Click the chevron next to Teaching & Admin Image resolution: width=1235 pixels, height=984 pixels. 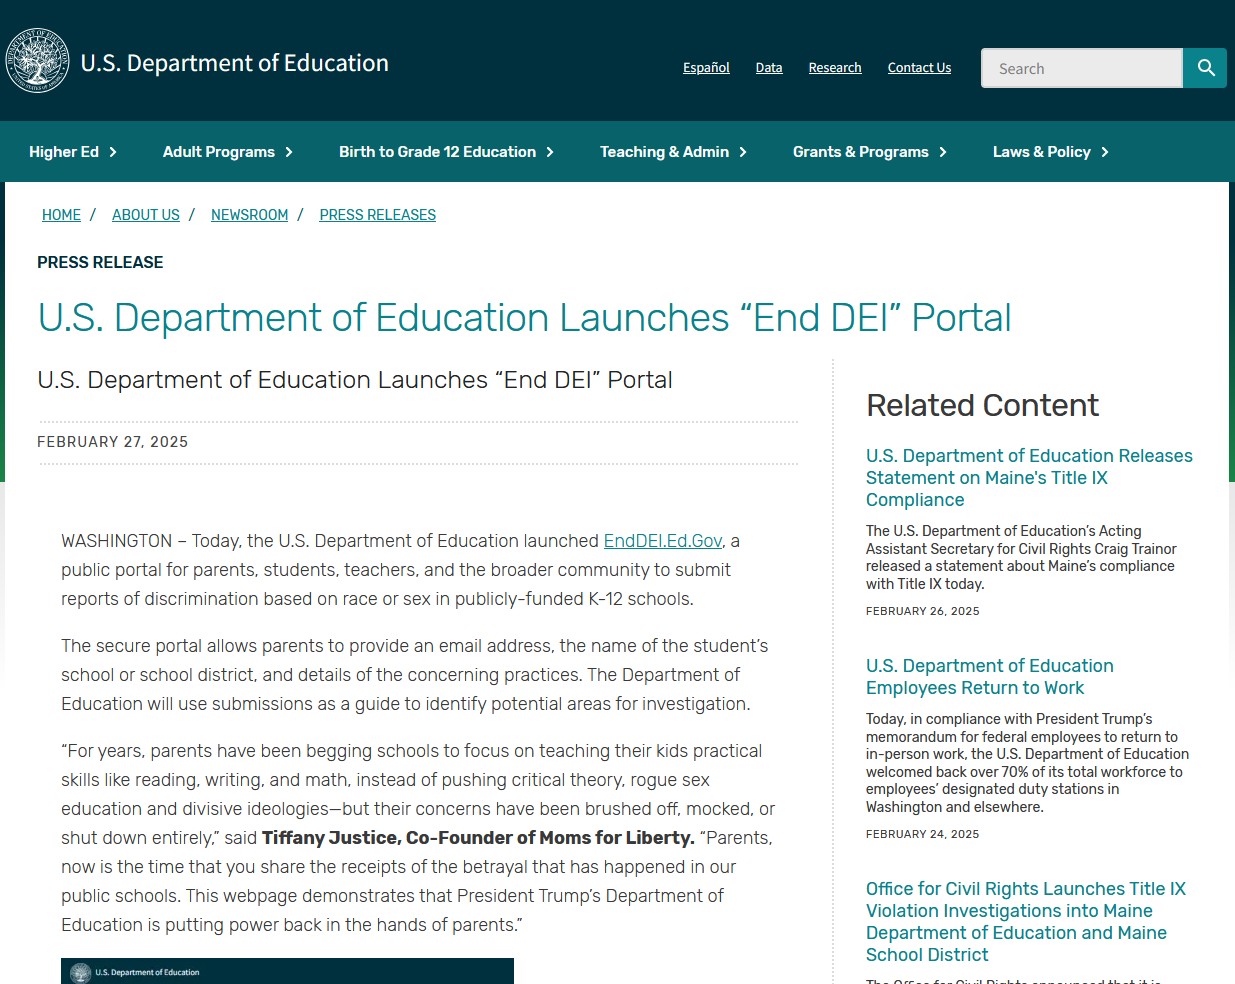pos(743,152)
